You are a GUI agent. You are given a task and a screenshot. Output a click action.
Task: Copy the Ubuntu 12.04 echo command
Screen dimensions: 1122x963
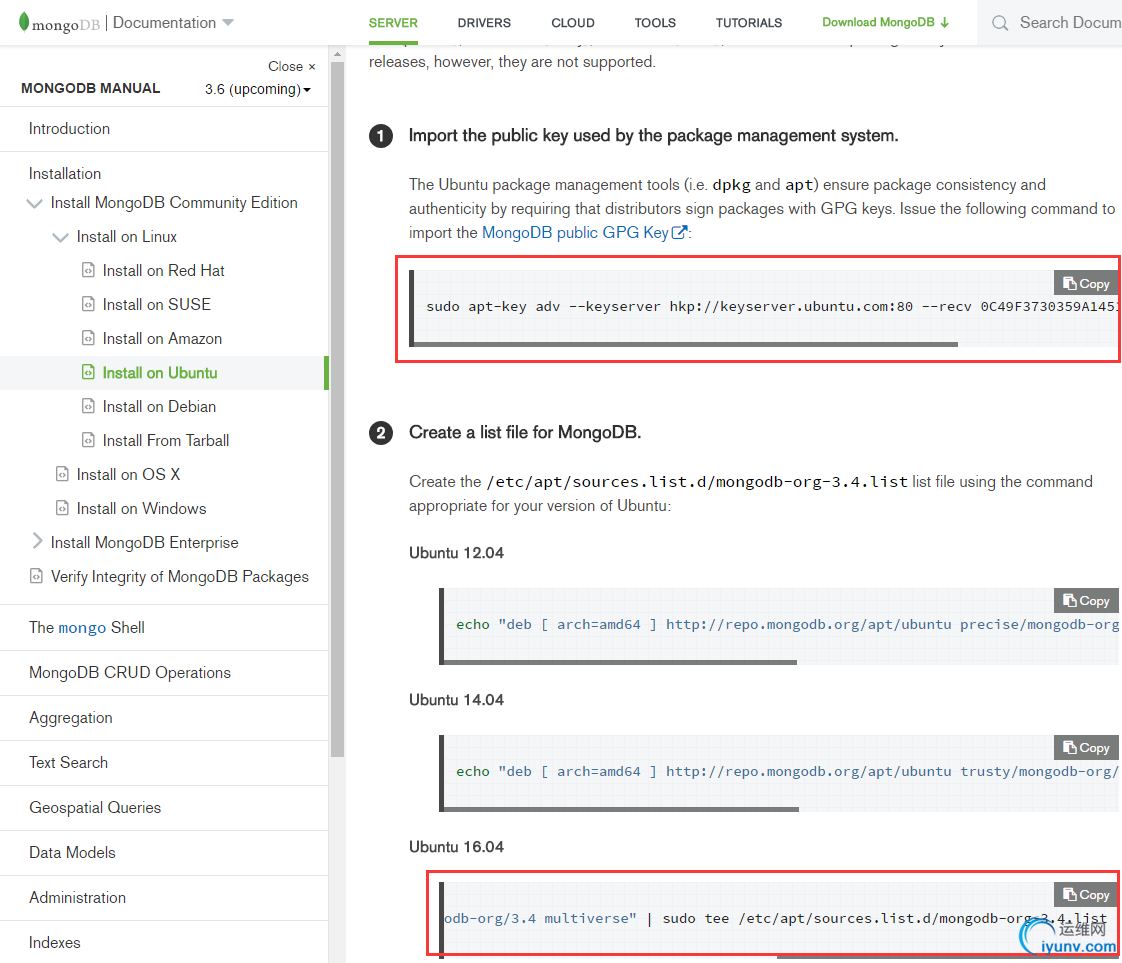click(x=1086, y=601)
